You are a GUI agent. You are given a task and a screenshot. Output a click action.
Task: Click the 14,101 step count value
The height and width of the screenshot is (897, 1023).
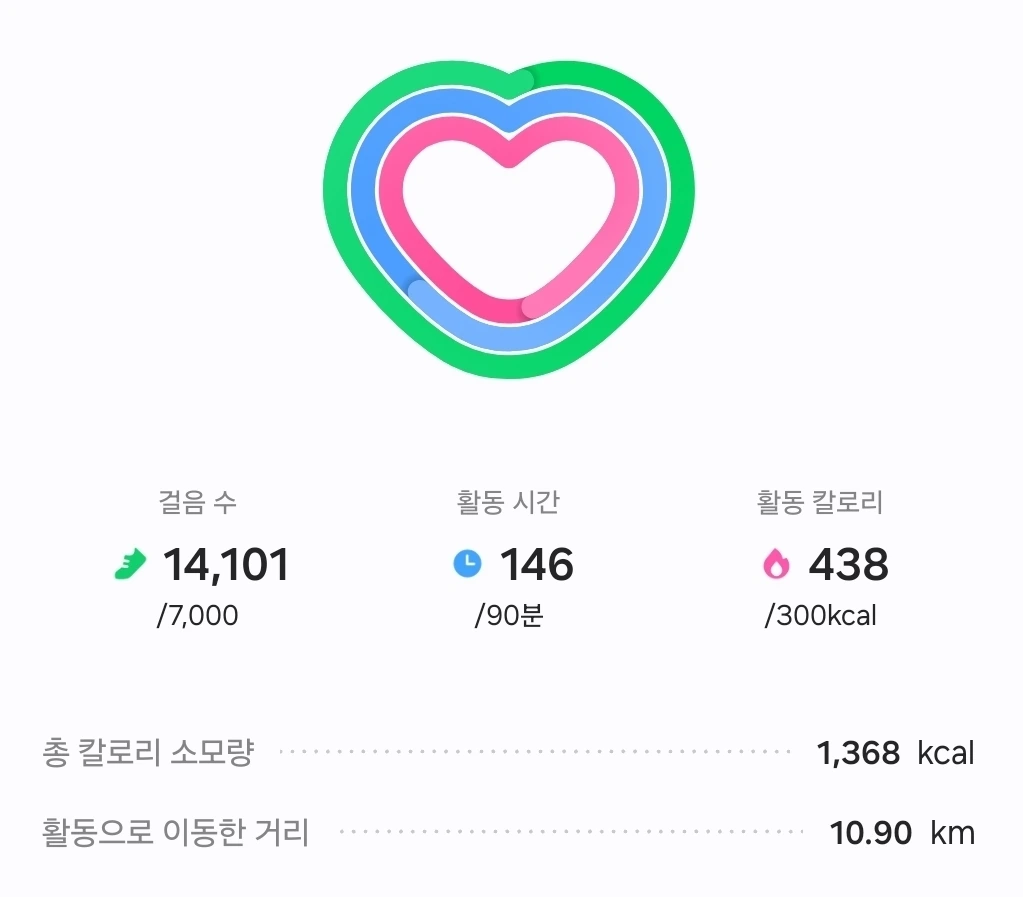pyautogui.click(x=226, y=565)
